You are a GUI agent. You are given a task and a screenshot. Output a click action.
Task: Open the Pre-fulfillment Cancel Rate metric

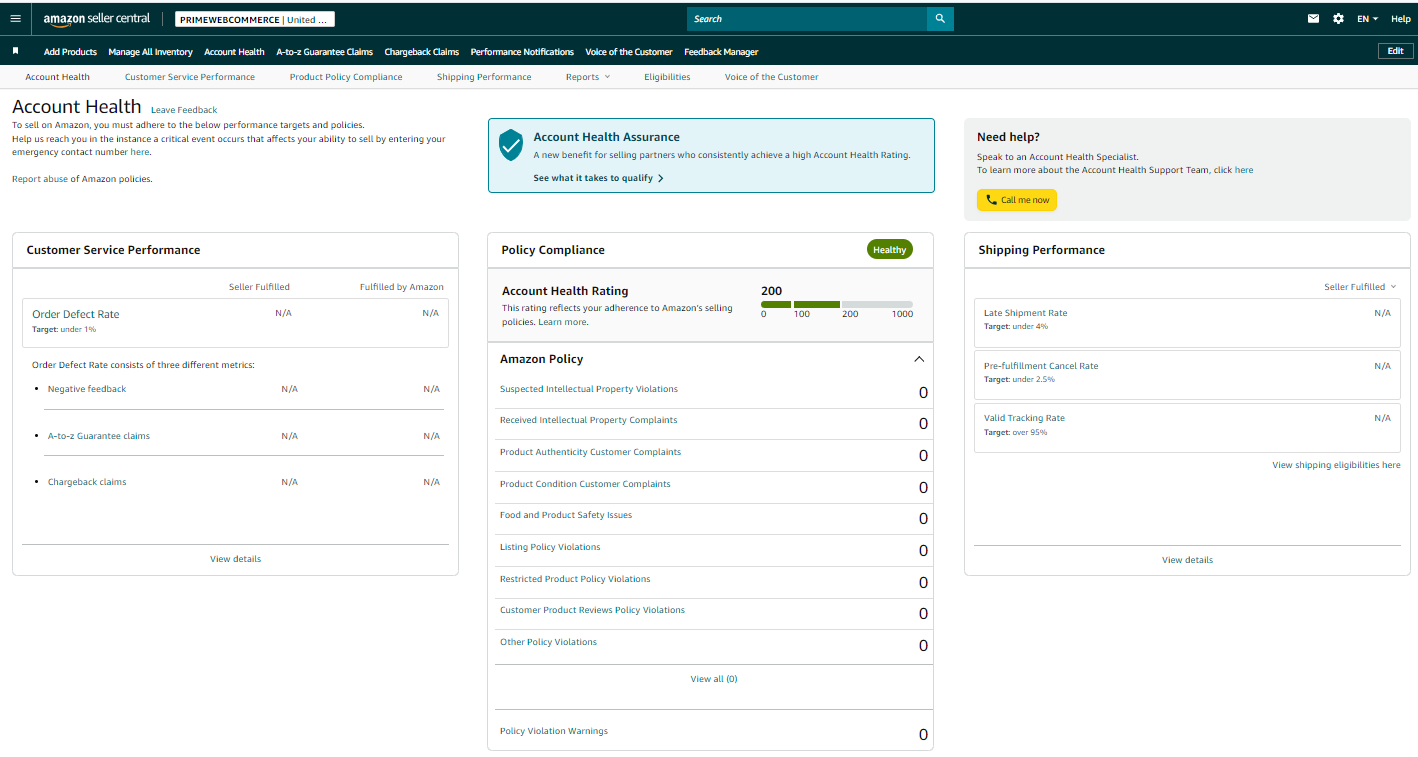tap(1041, 366)
